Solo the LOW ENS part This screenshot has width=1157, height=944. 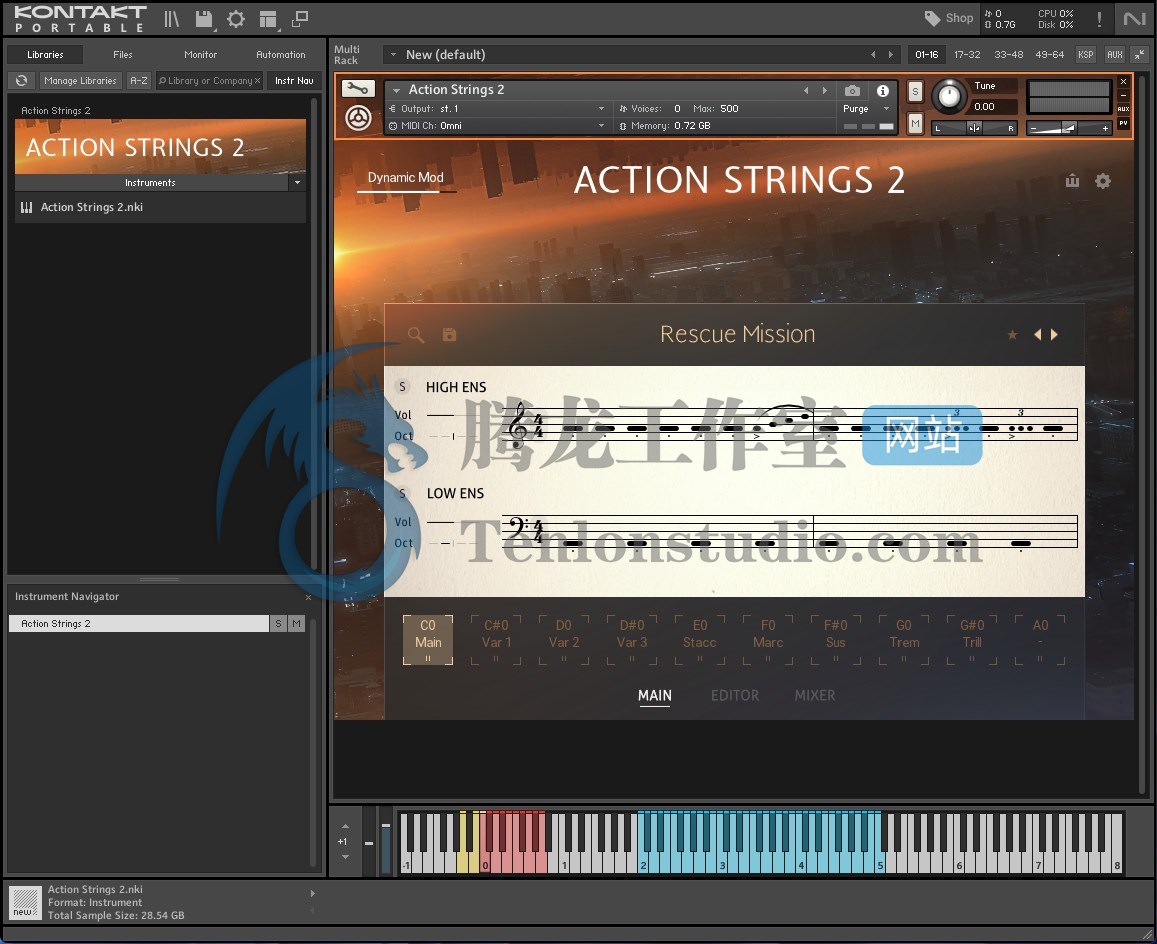[x=402, y=493]
